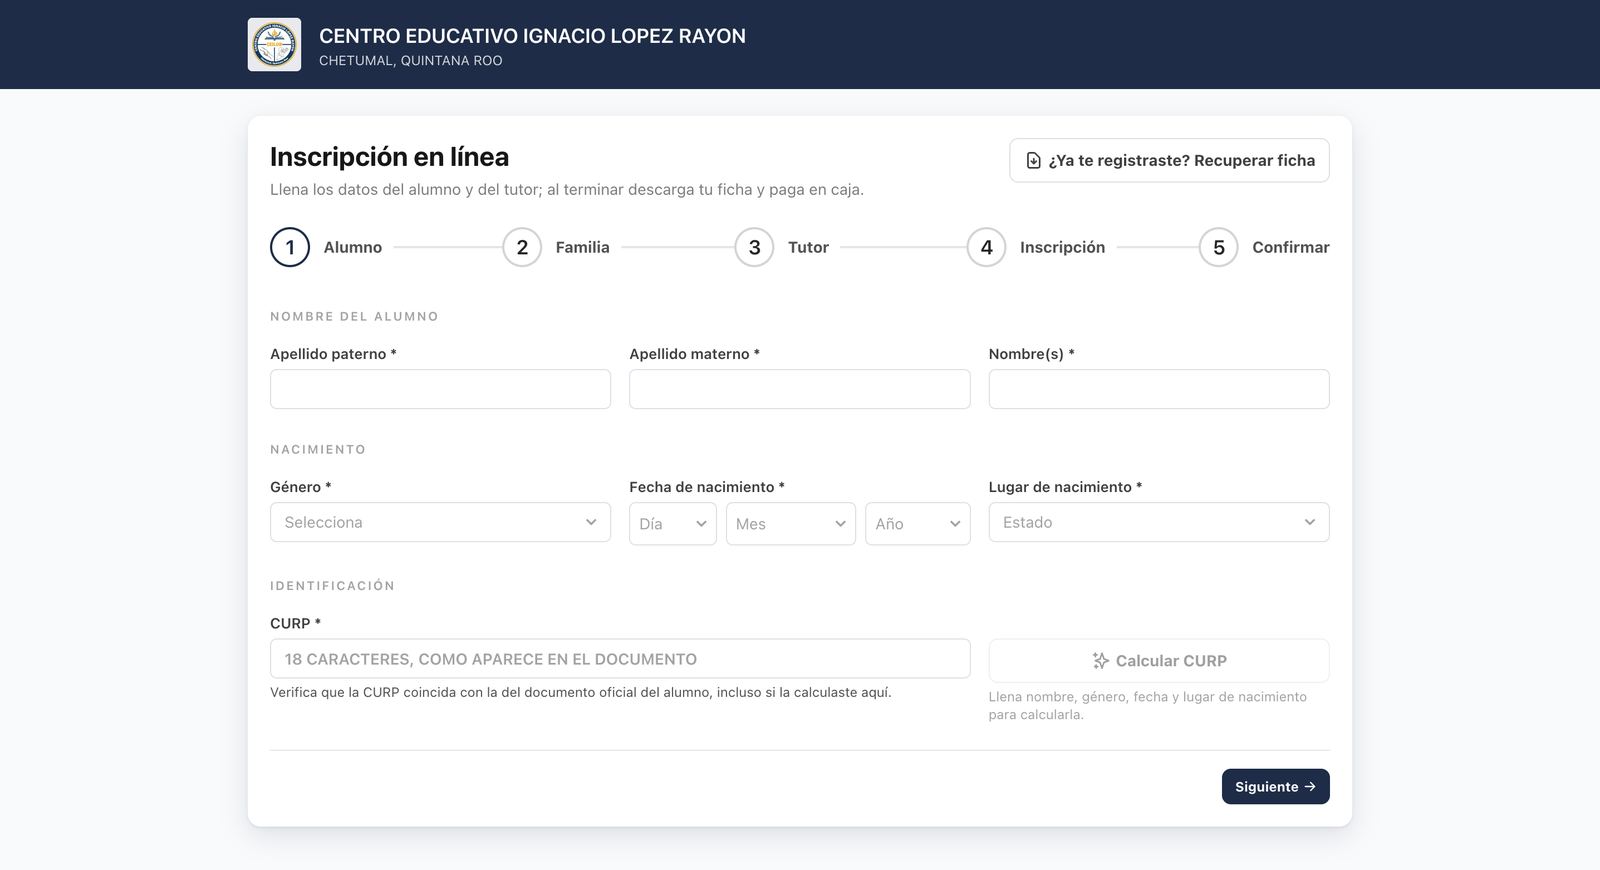Go to the Familia step label
The width and height of the screenshot is (1600, 870).
tap(583, 247)
